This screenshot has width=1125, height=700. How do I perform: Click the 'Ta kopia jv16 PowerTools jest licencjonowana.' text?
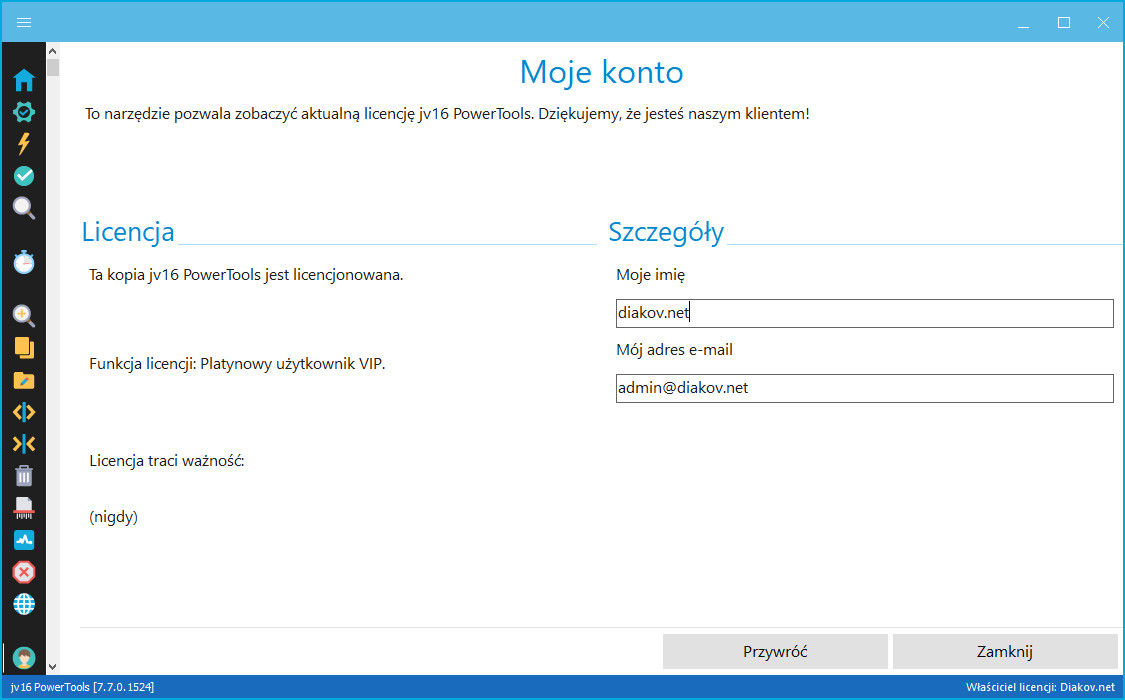coord(246,275)
